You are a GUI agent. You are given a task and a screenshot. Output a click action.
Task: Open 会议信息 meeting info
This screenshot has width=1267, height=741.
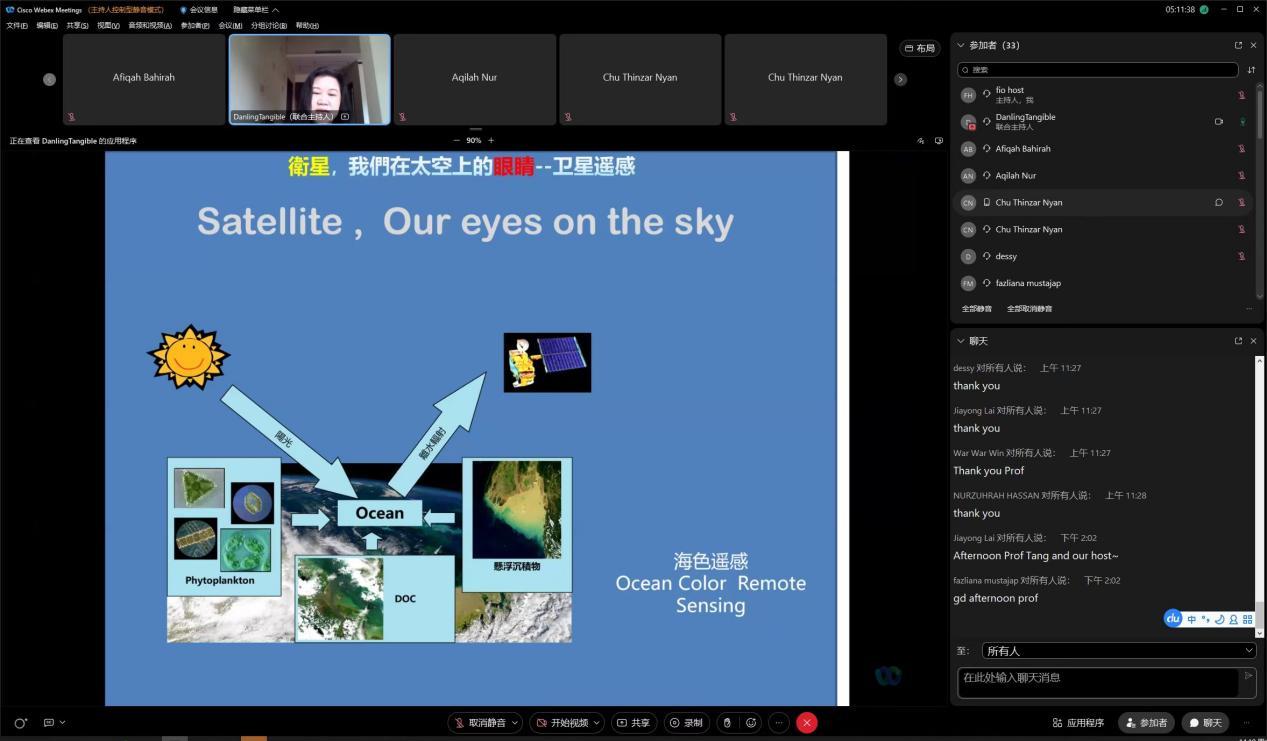pyautogui.click(x=198, y=10)
